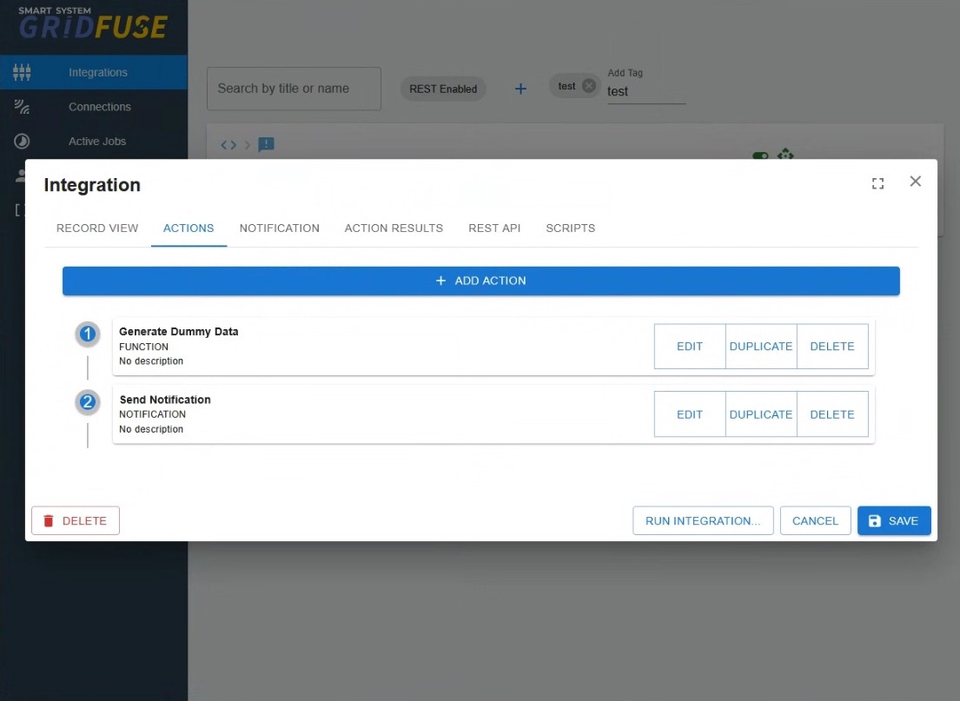This screenshot has width=960, height=701.
Task: Click the FUNCTION type label
Action: pos(144,347)
